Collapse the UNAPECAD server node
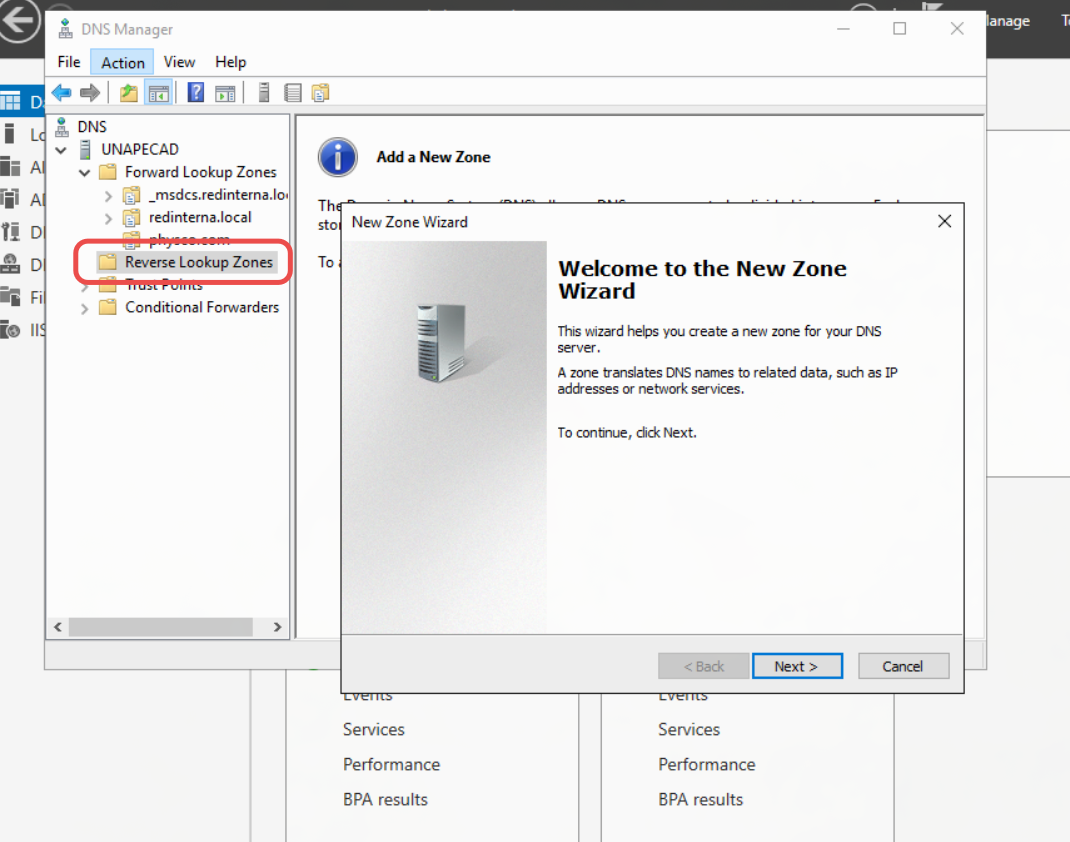Image resolution: width=1070 pixels, height=842 pixels. pos(61,149)
